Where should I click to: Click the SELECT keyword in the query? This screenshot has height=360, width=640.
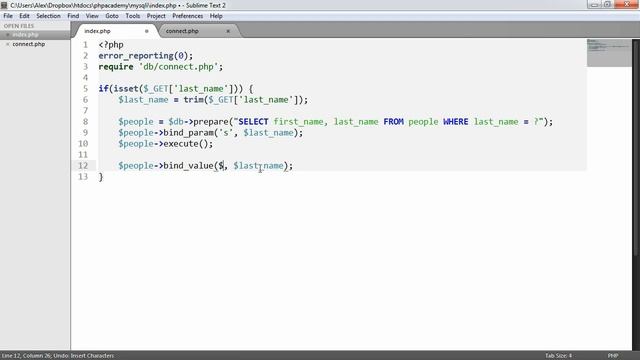(253, 122)
